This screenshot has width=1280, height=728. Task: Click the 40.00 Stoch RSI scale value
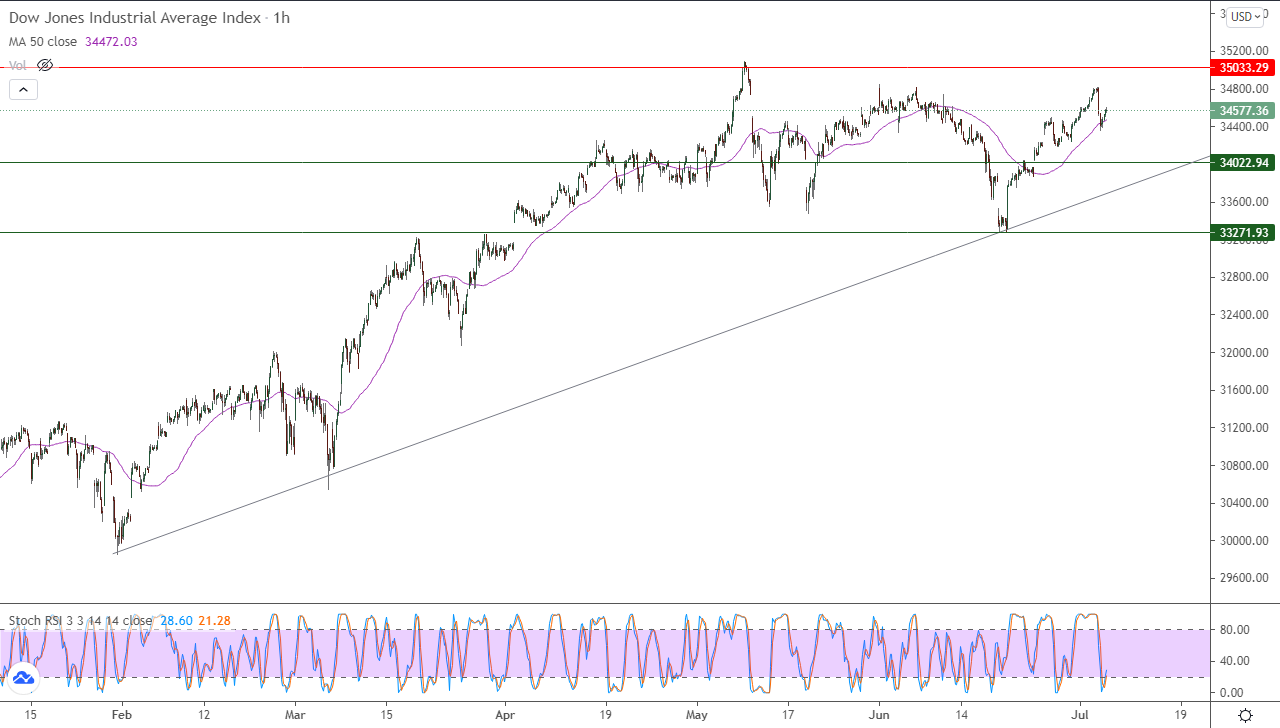point(1234,661)
